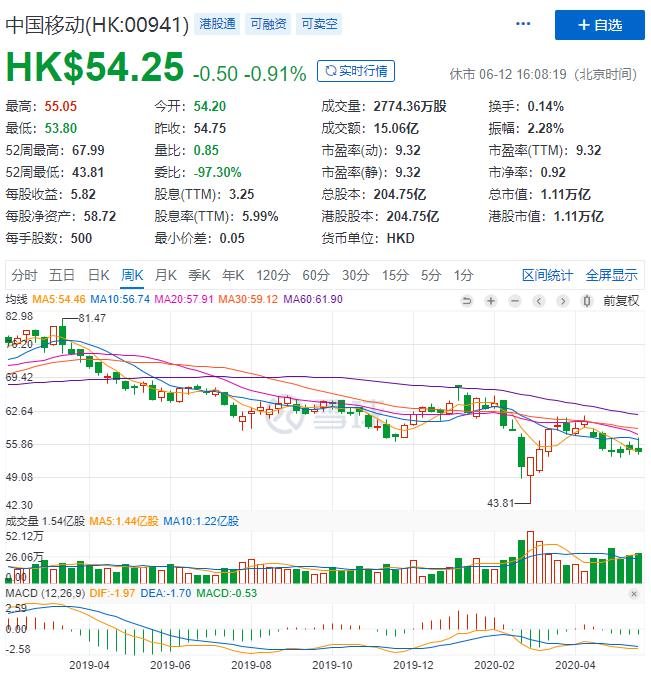Add stock with 自选 button
The height and width of the screenshot is (679, 651).
[x=599, y=25]
